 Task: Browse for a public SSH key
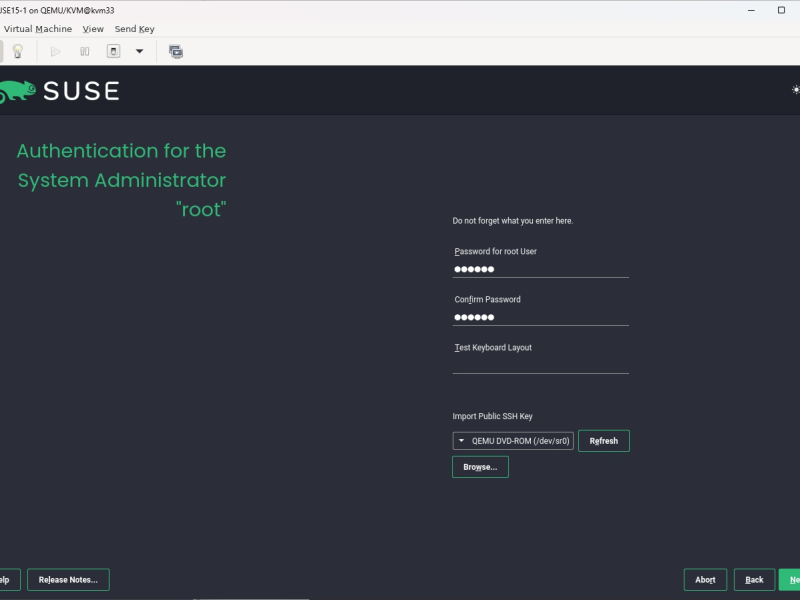point(480,467)
